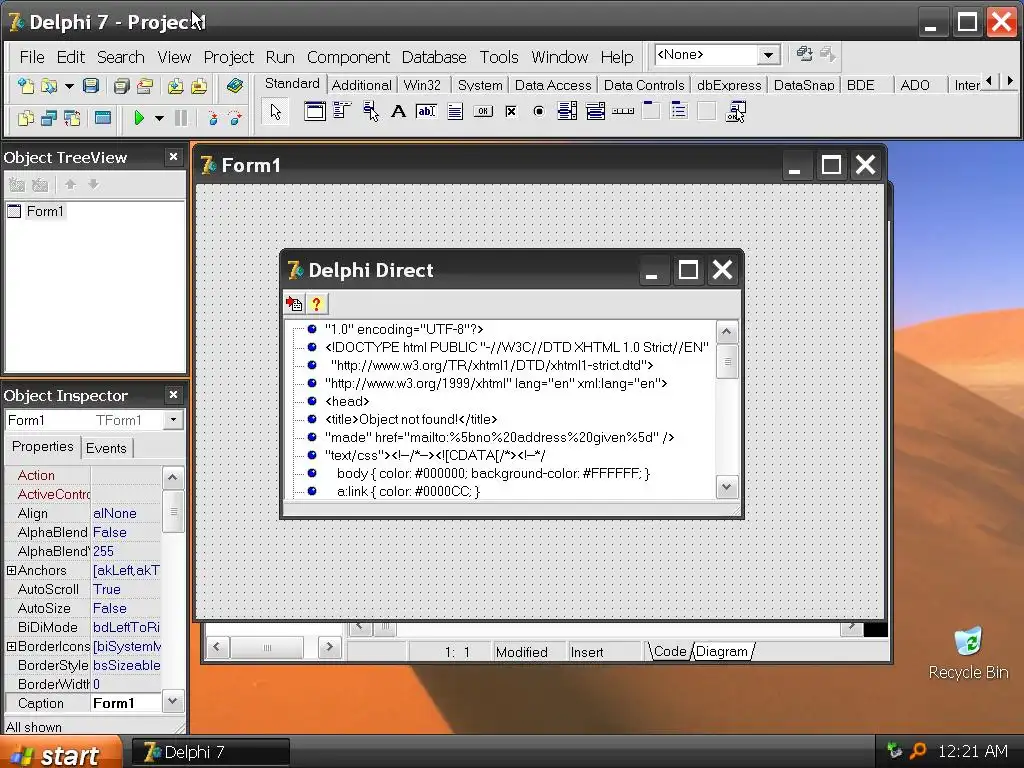This screenshot has height=768, width=1024.
Task: Click Remove file from project icon
Action: click(x=199, y=86)
